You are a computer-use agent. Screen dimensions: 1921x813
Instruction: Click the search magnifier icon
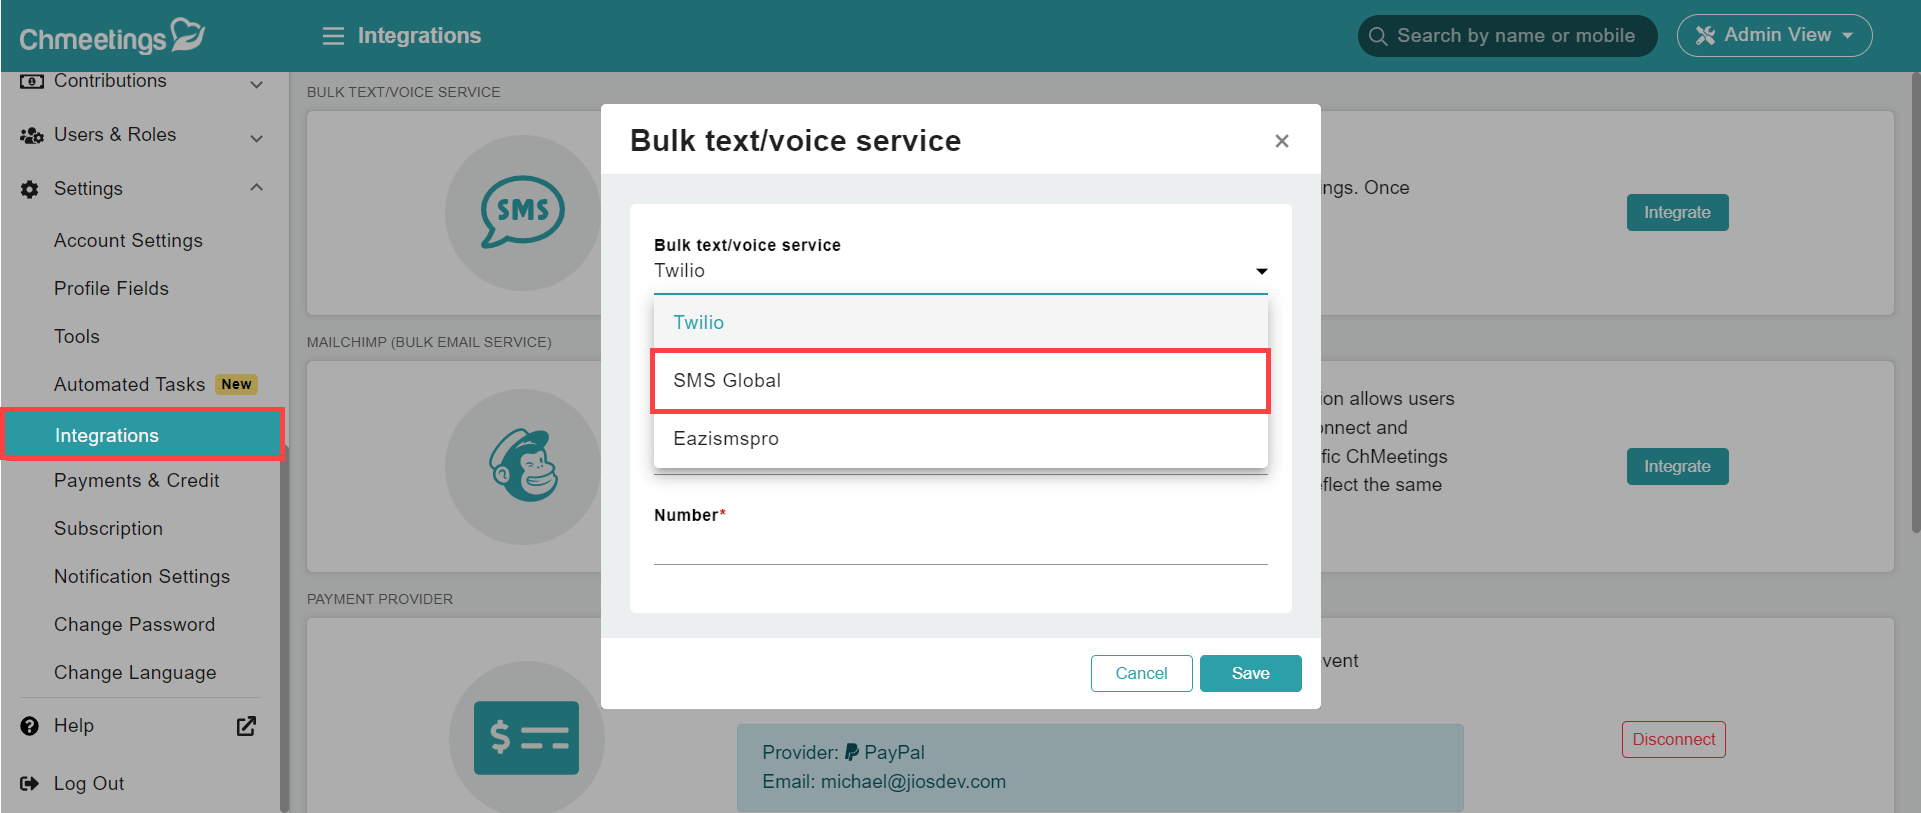click(x=1378, y=36)
